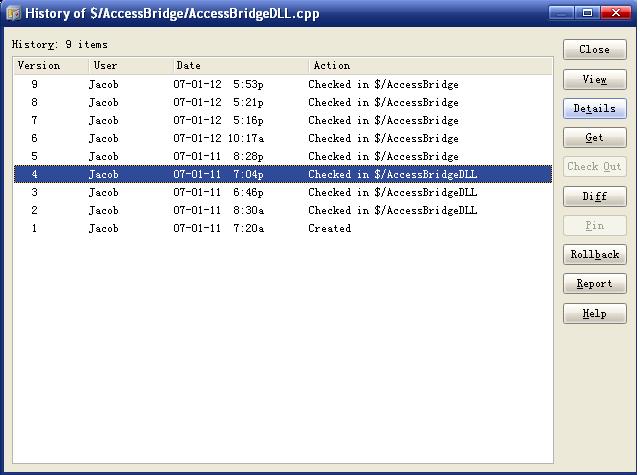Select highlighted version 4 row at 7:04p
Image resolution: width=640 pixels, height=475 pixels.
pos(283,174)
